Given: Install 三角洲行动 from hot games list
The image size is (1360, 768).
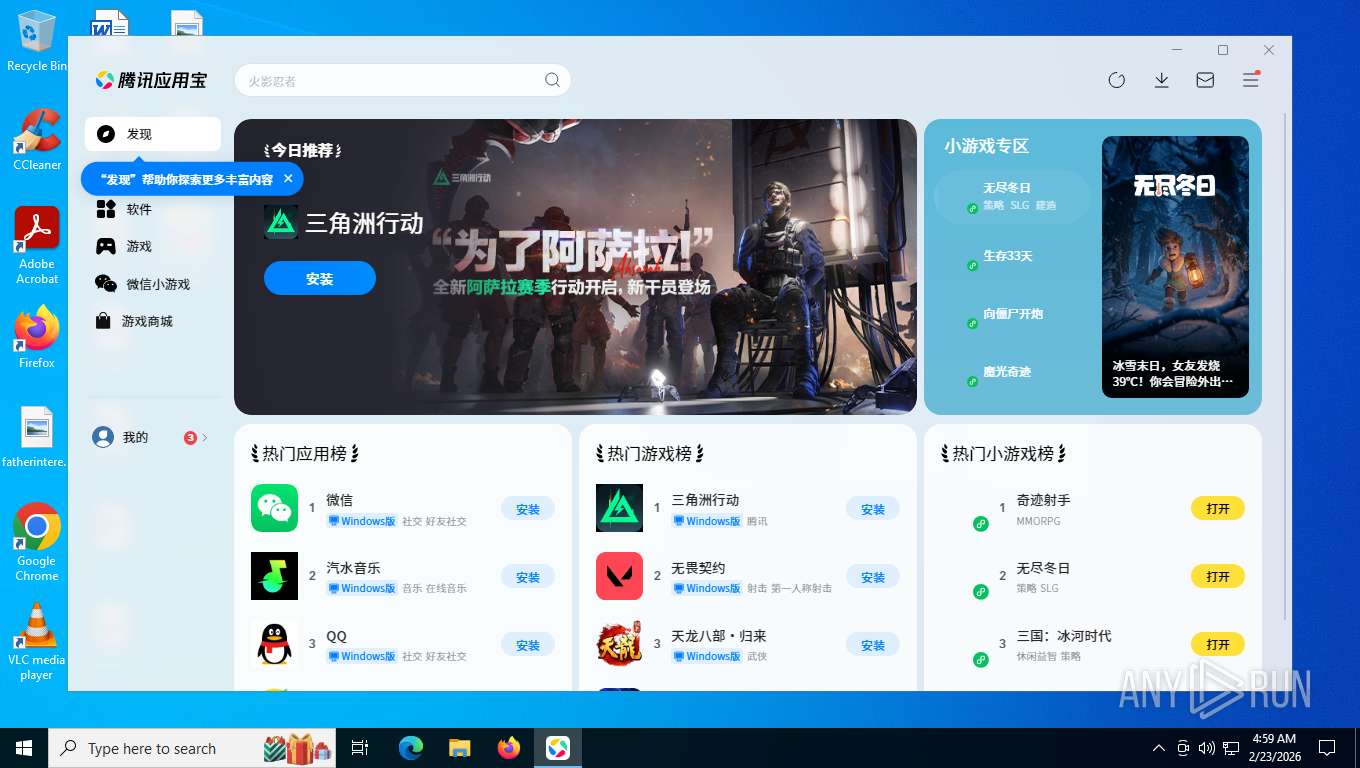Looking at the screenshot, I should (x=873, y=509).
